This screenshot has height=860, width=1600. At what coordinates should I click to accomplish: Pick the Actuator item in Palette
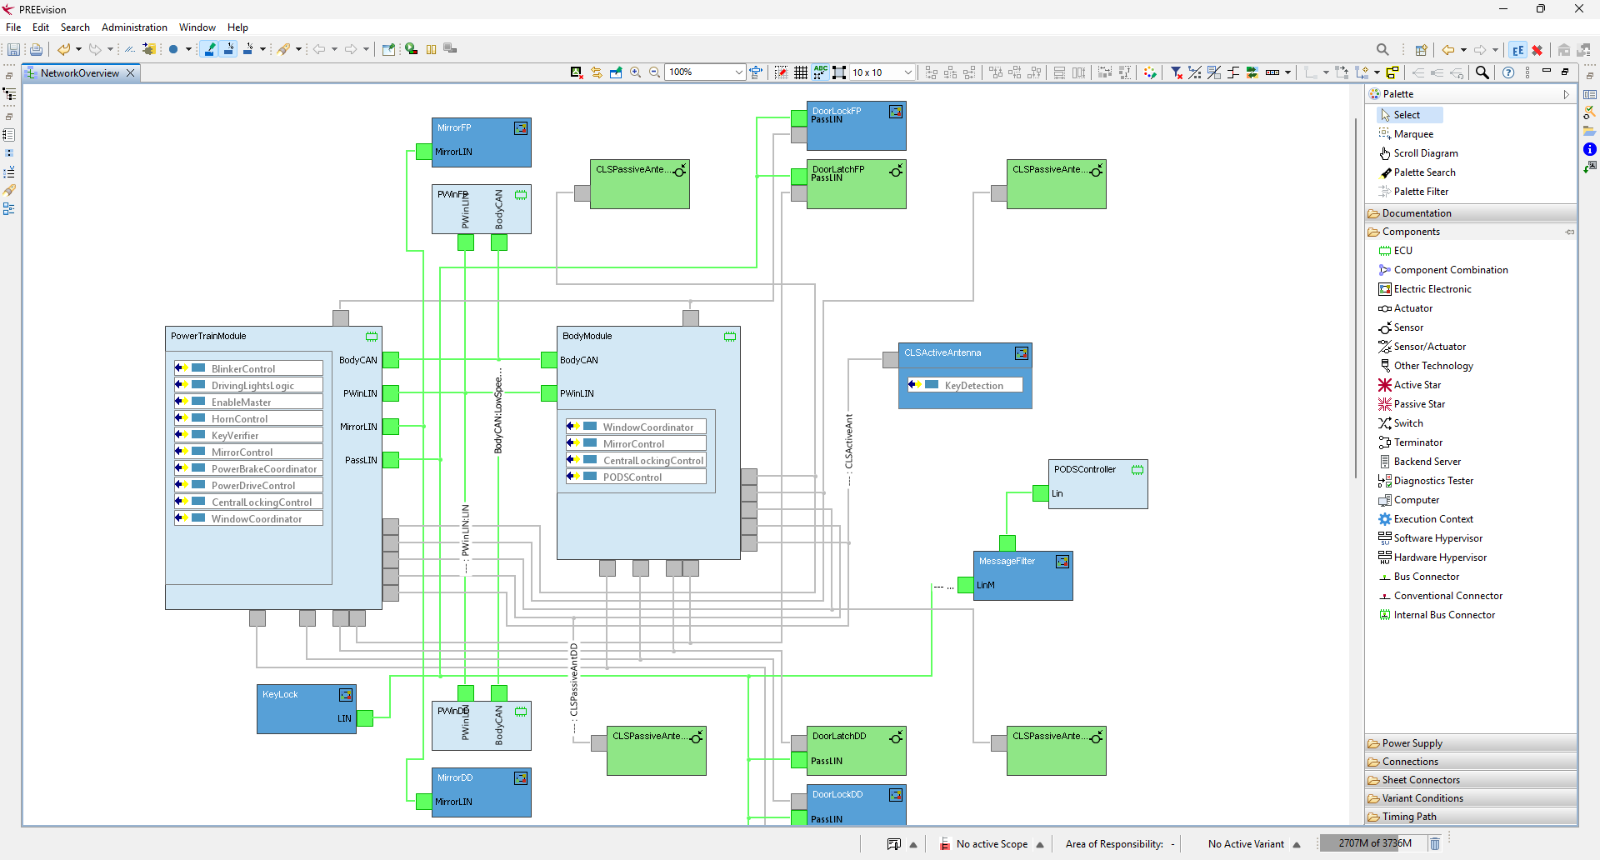point(1405,308)
